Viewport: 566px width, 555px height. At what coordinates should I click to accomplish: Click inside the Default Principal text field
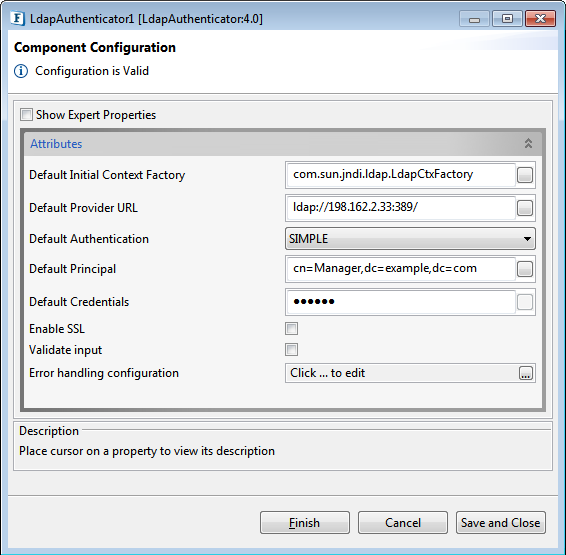pos(401,269)
